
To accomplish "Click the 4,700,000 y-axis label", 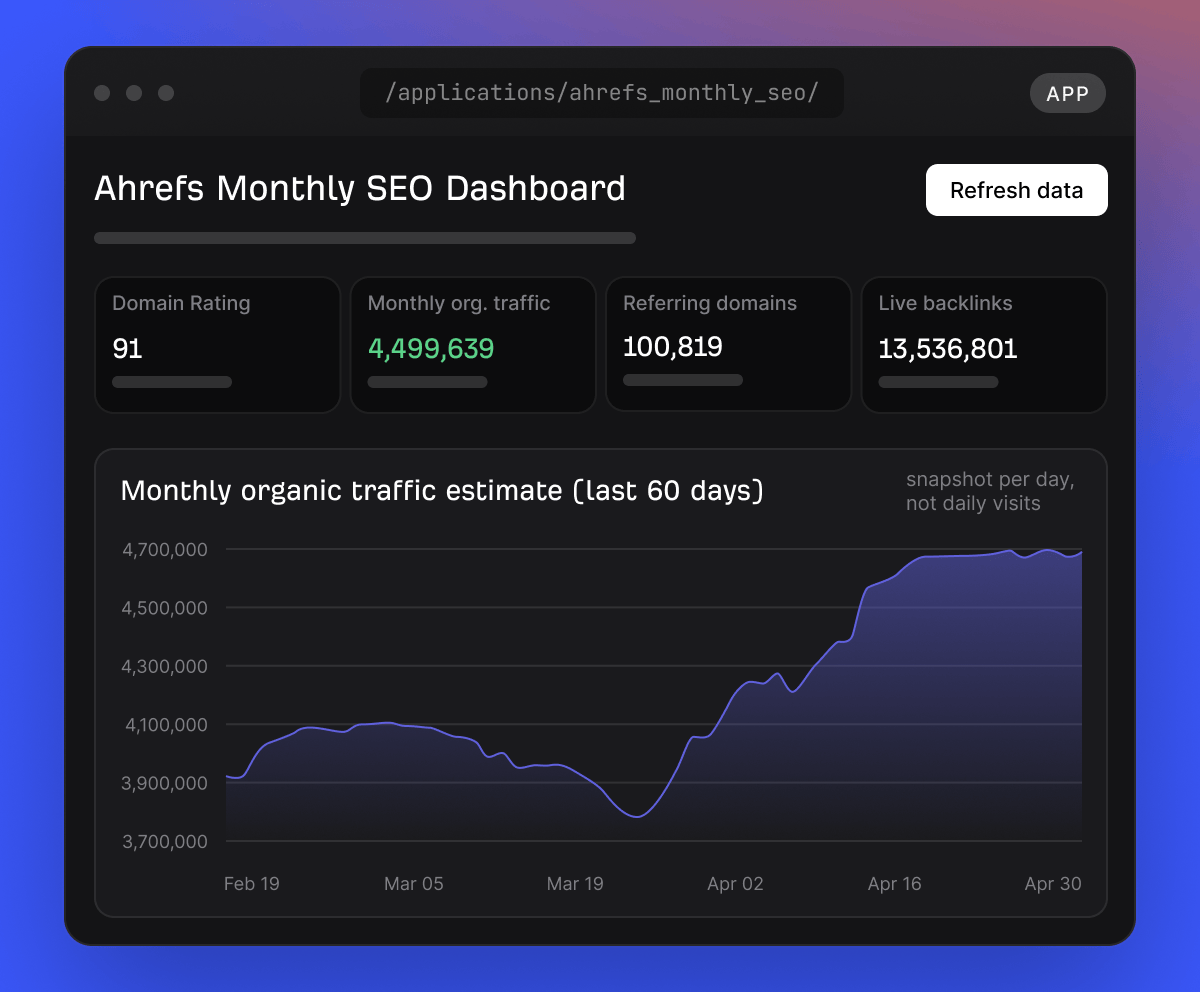I will (165, 549).
